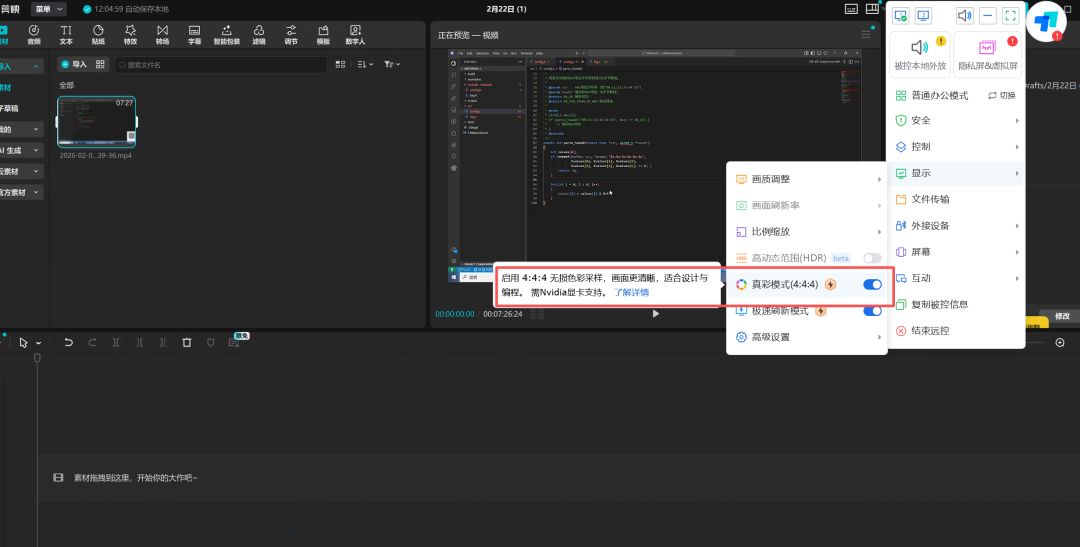Open the 特效 (Effects) panel icon
The width and height of the screenshot is (1080, 547).
point(130,35)
